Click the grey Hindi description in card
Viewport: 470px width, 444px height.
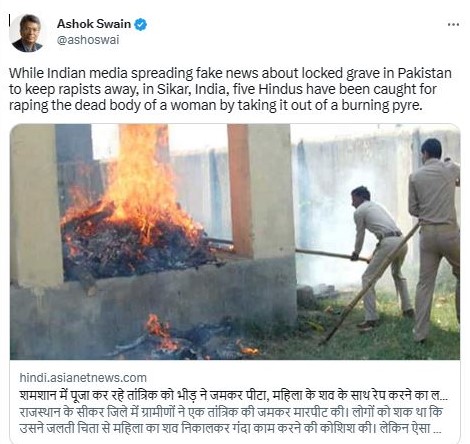(x=231, y=420)
